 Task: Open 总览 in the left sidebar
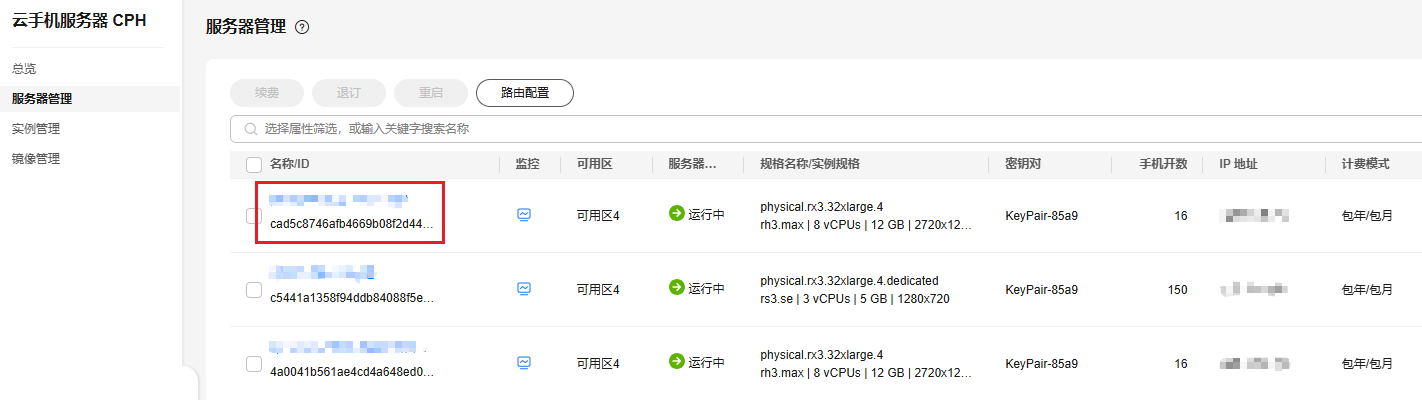[24, 69]
